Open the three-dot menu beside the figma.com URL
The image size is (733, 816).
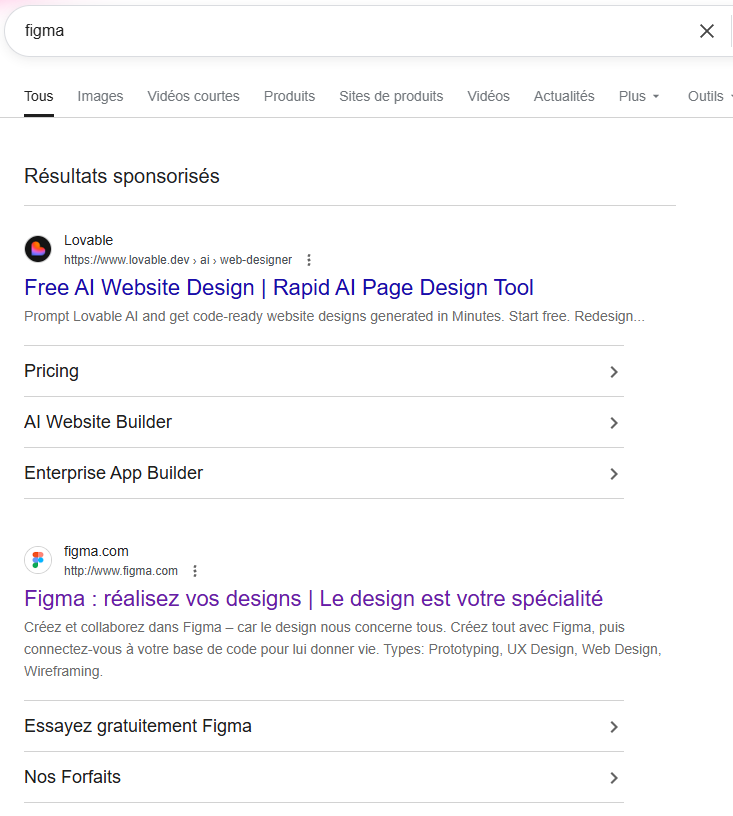click(195, 571)
